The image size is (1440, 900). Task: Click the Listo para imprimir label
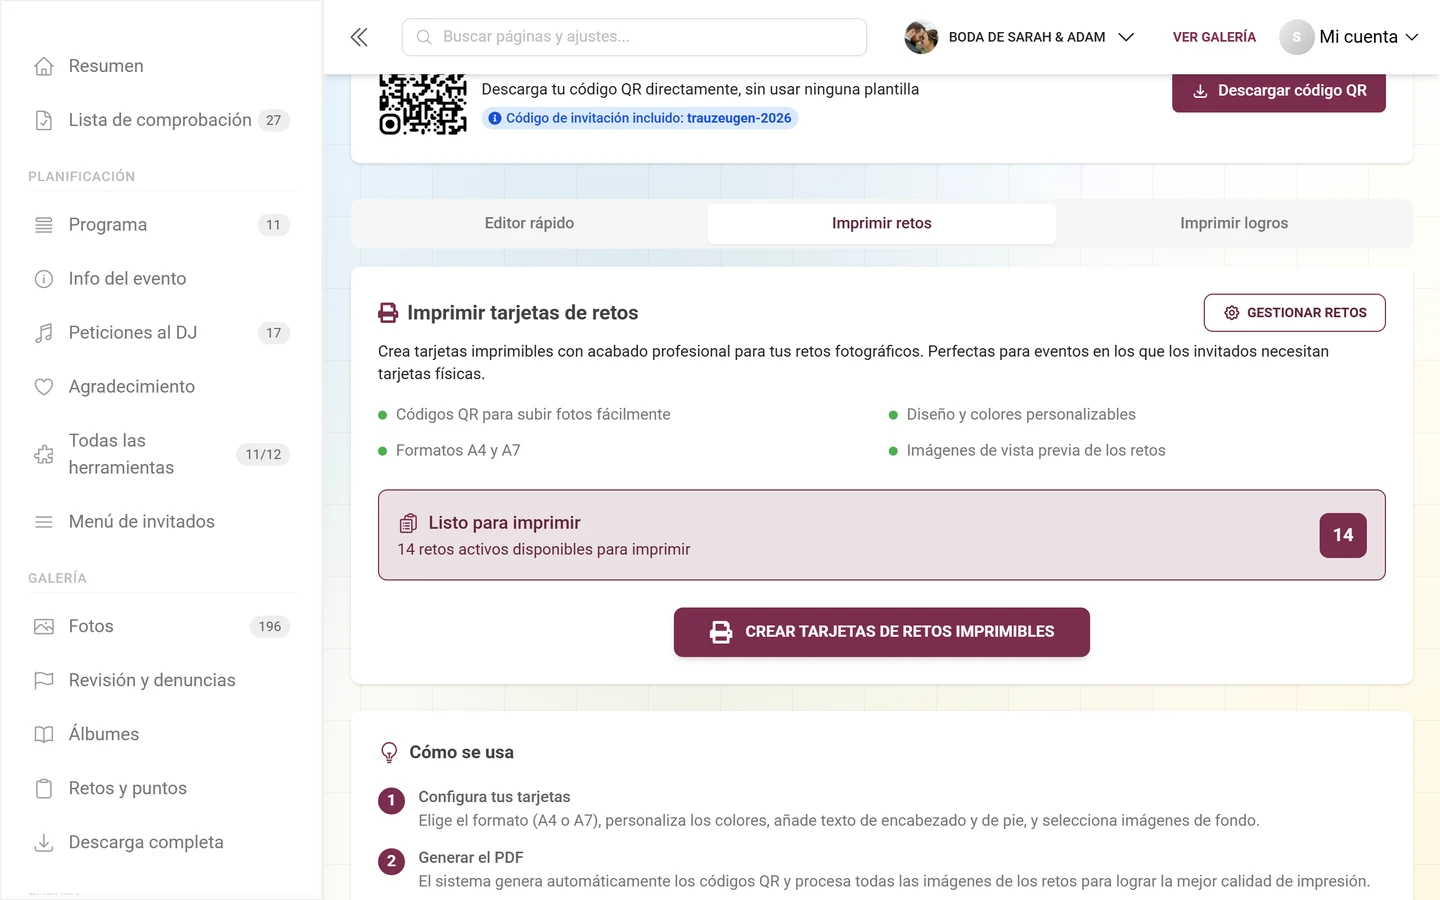pyautogui.click(x=505, y=523)
